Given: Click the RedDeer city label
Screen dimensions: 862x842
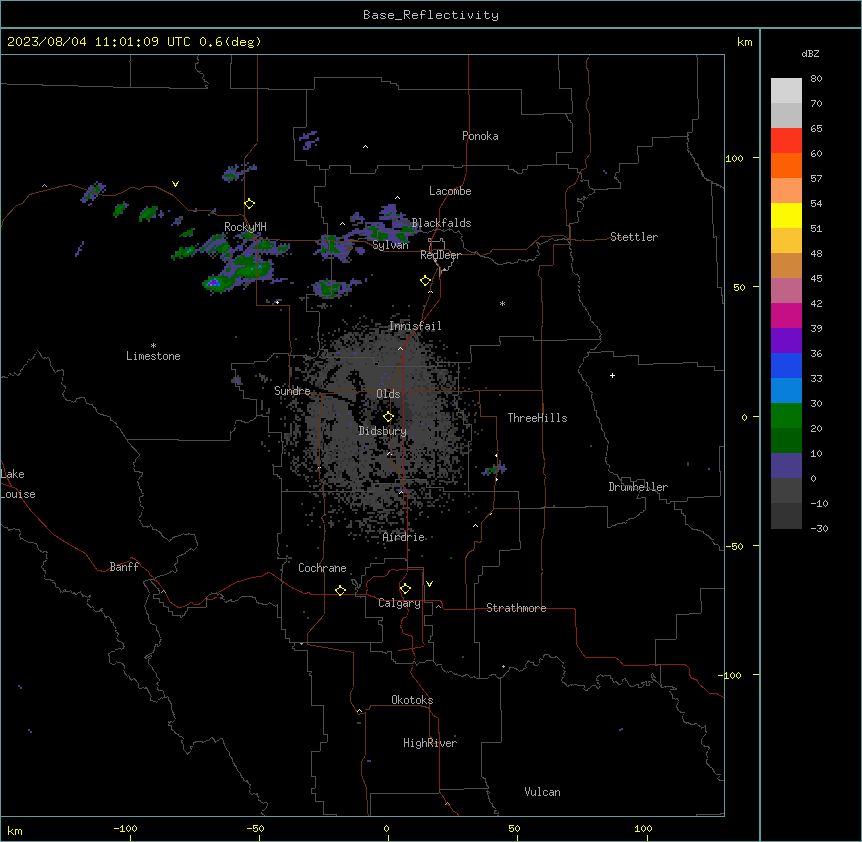Looking at the screenshot, I should [x=440, y=255].
